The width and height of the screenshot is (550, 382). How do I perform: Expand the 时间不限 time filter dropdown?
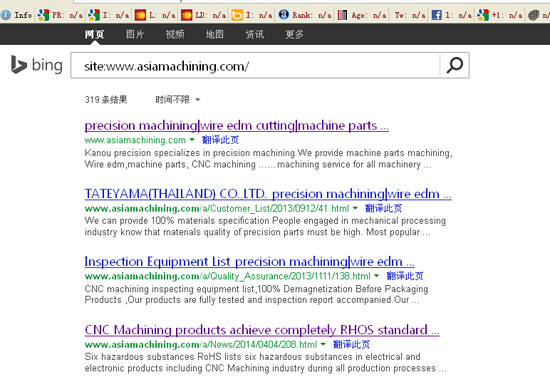(x=177, y=100)
